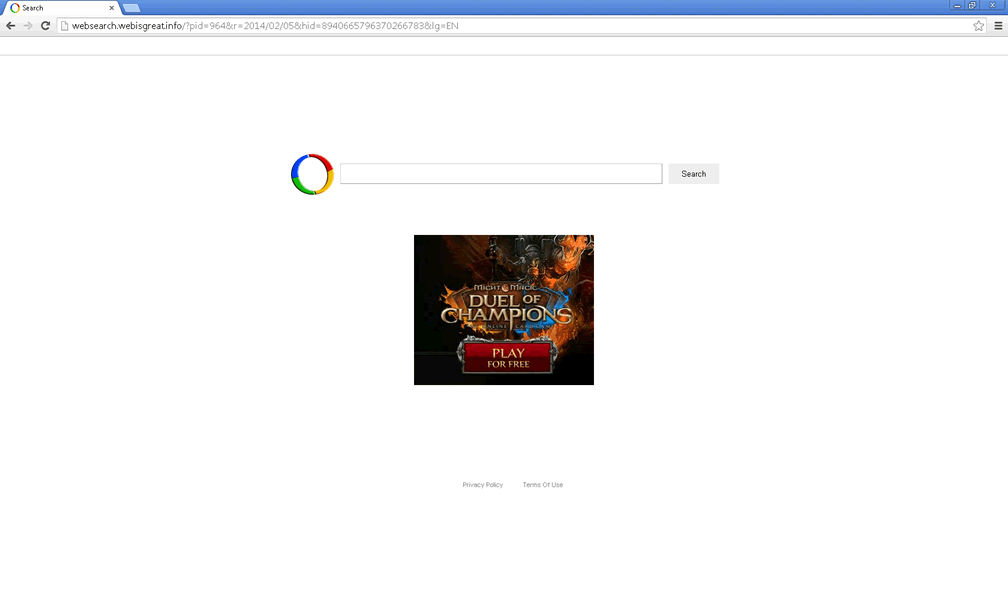Image resolution: width=1008 pixels, height=604 pixels.
Task: Click the search text input box
Action: tap(500, 174)
